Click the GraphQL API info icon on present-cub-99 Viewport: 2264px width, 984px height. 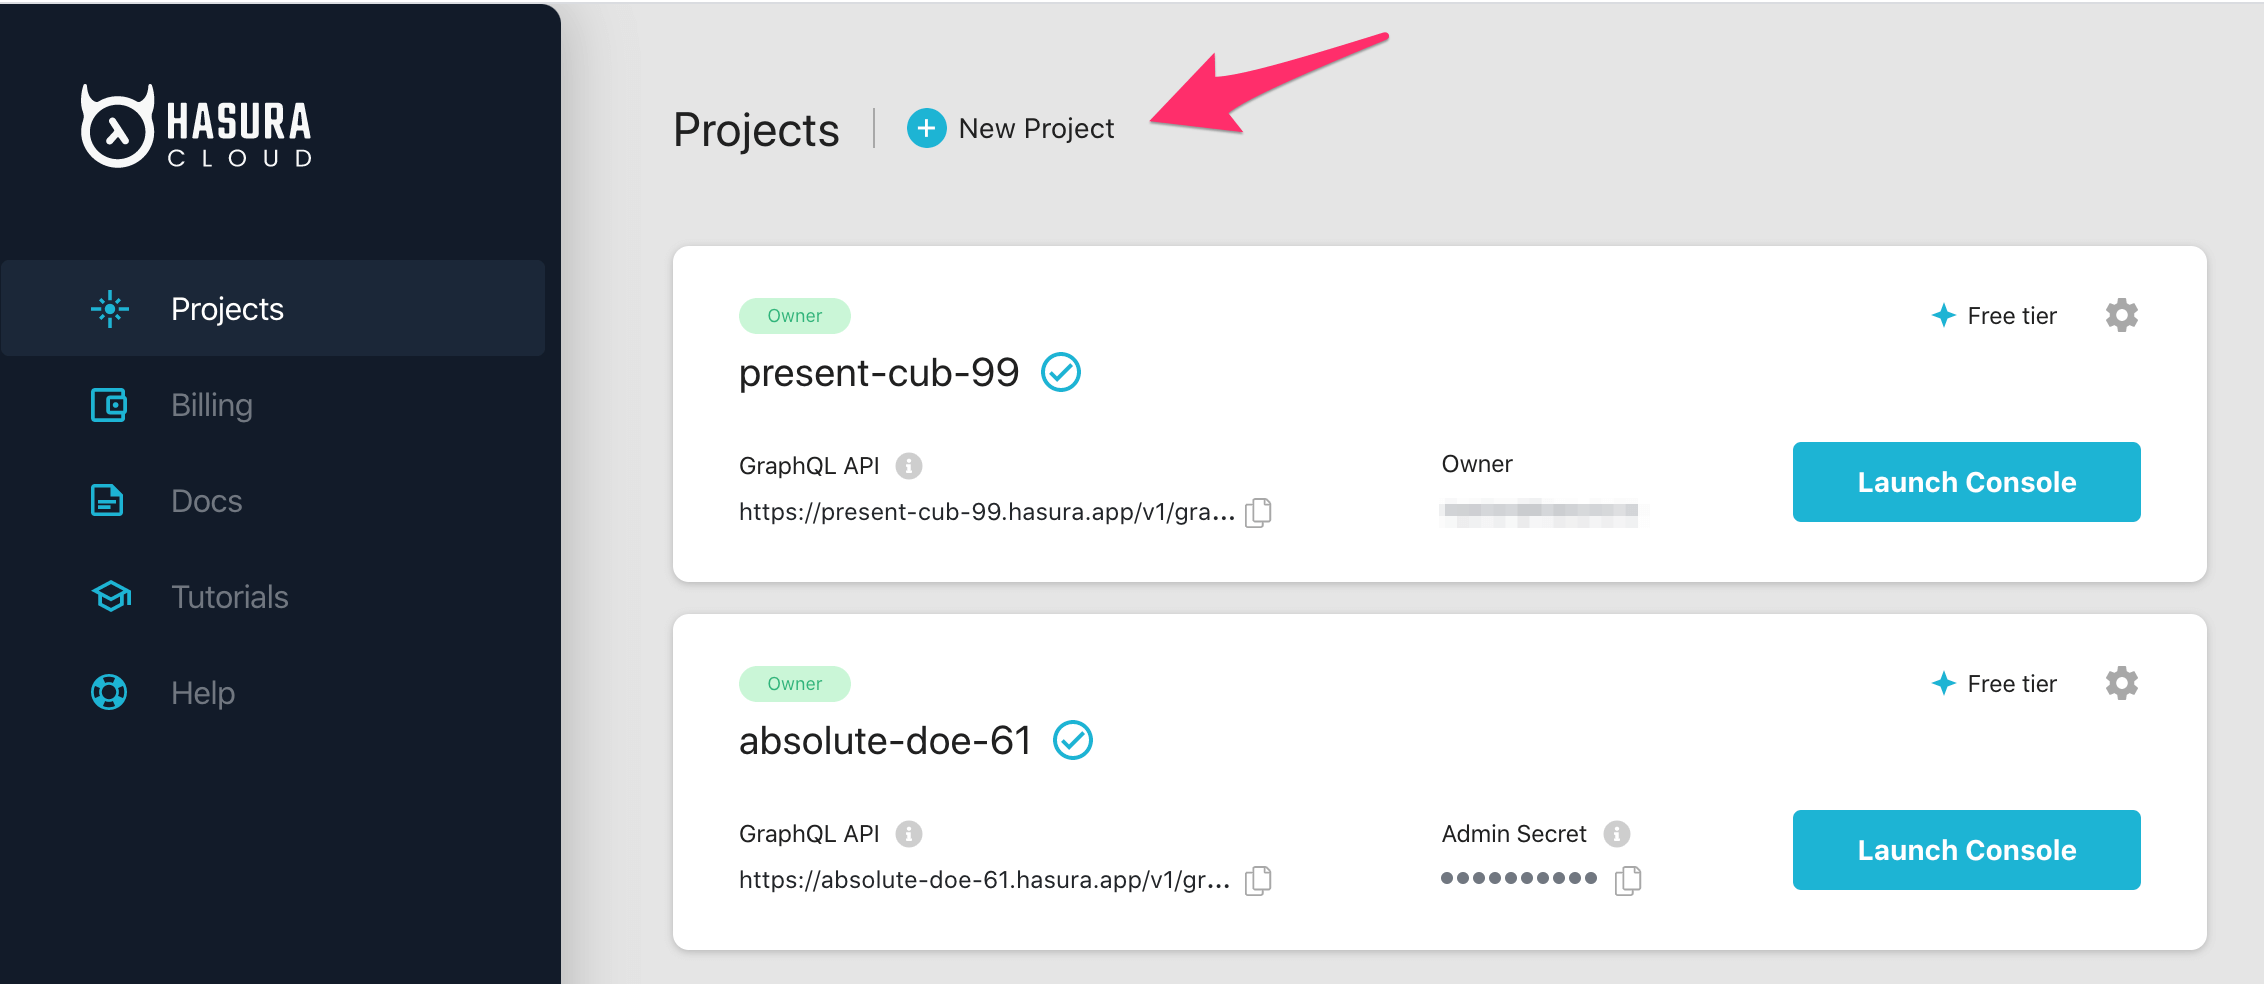click(x=907, y=464)
